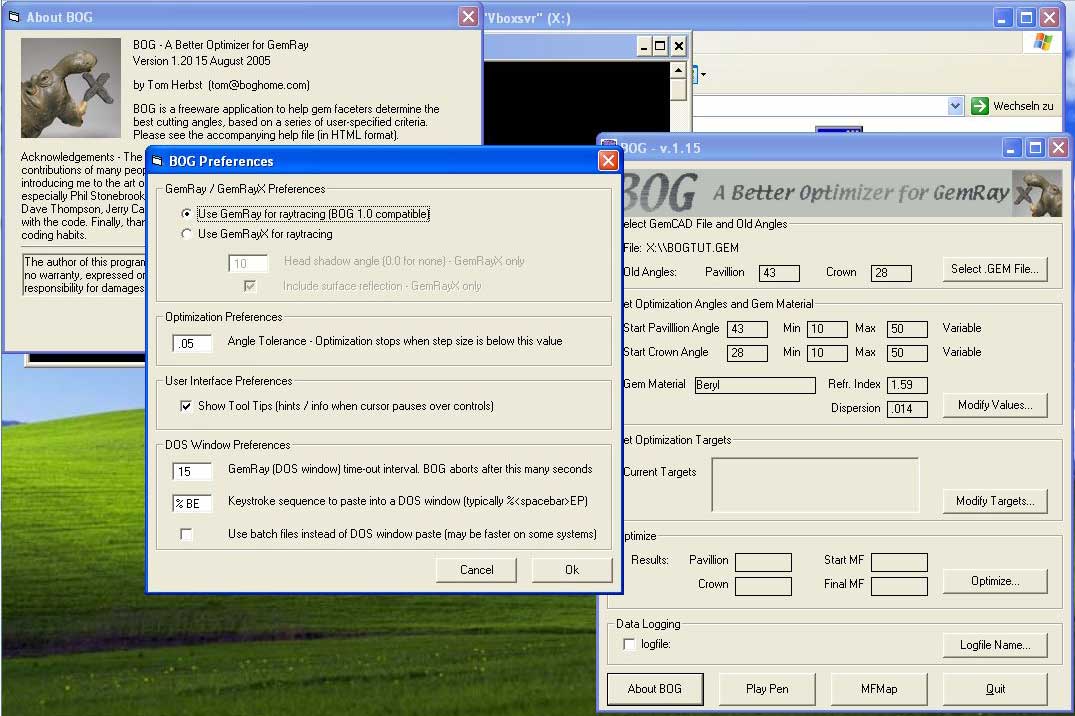Viewport: 1075px width, 716px height.
Task: Click the Final MF output field
Action: coord(899,586)
